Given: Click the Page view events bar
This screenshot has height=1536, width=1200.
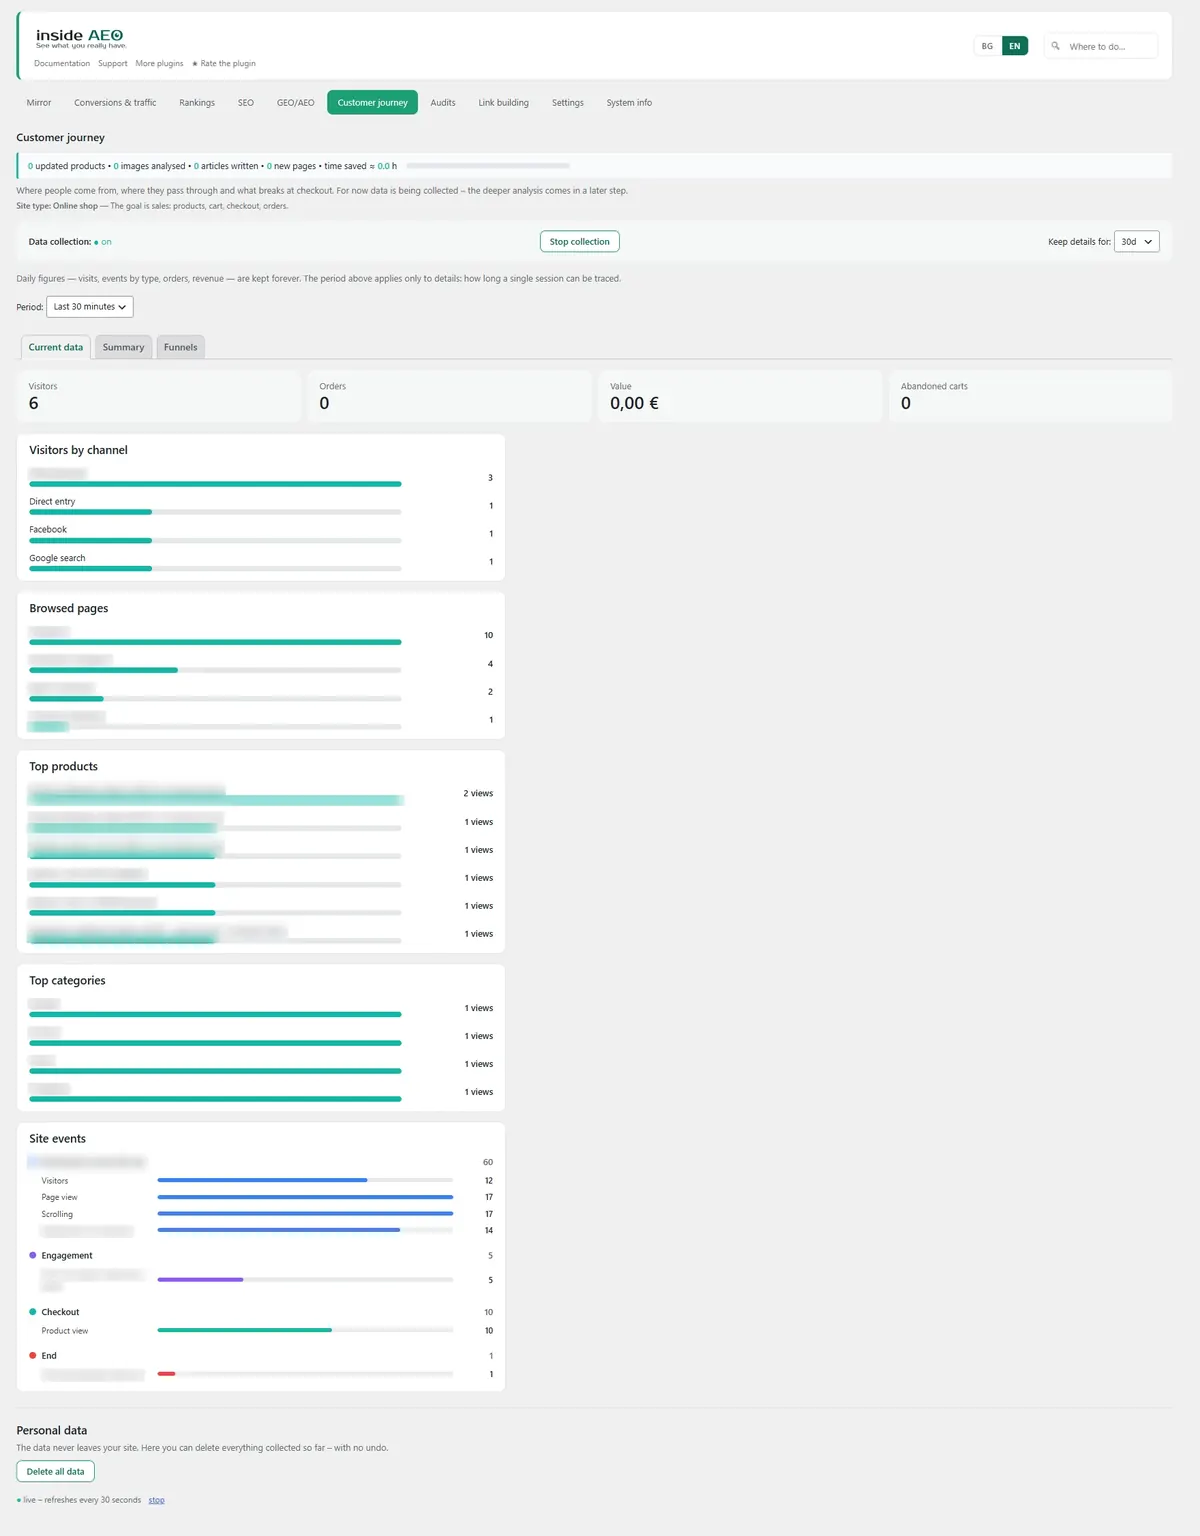Looking at the screenshot, I should point(305,1197).
